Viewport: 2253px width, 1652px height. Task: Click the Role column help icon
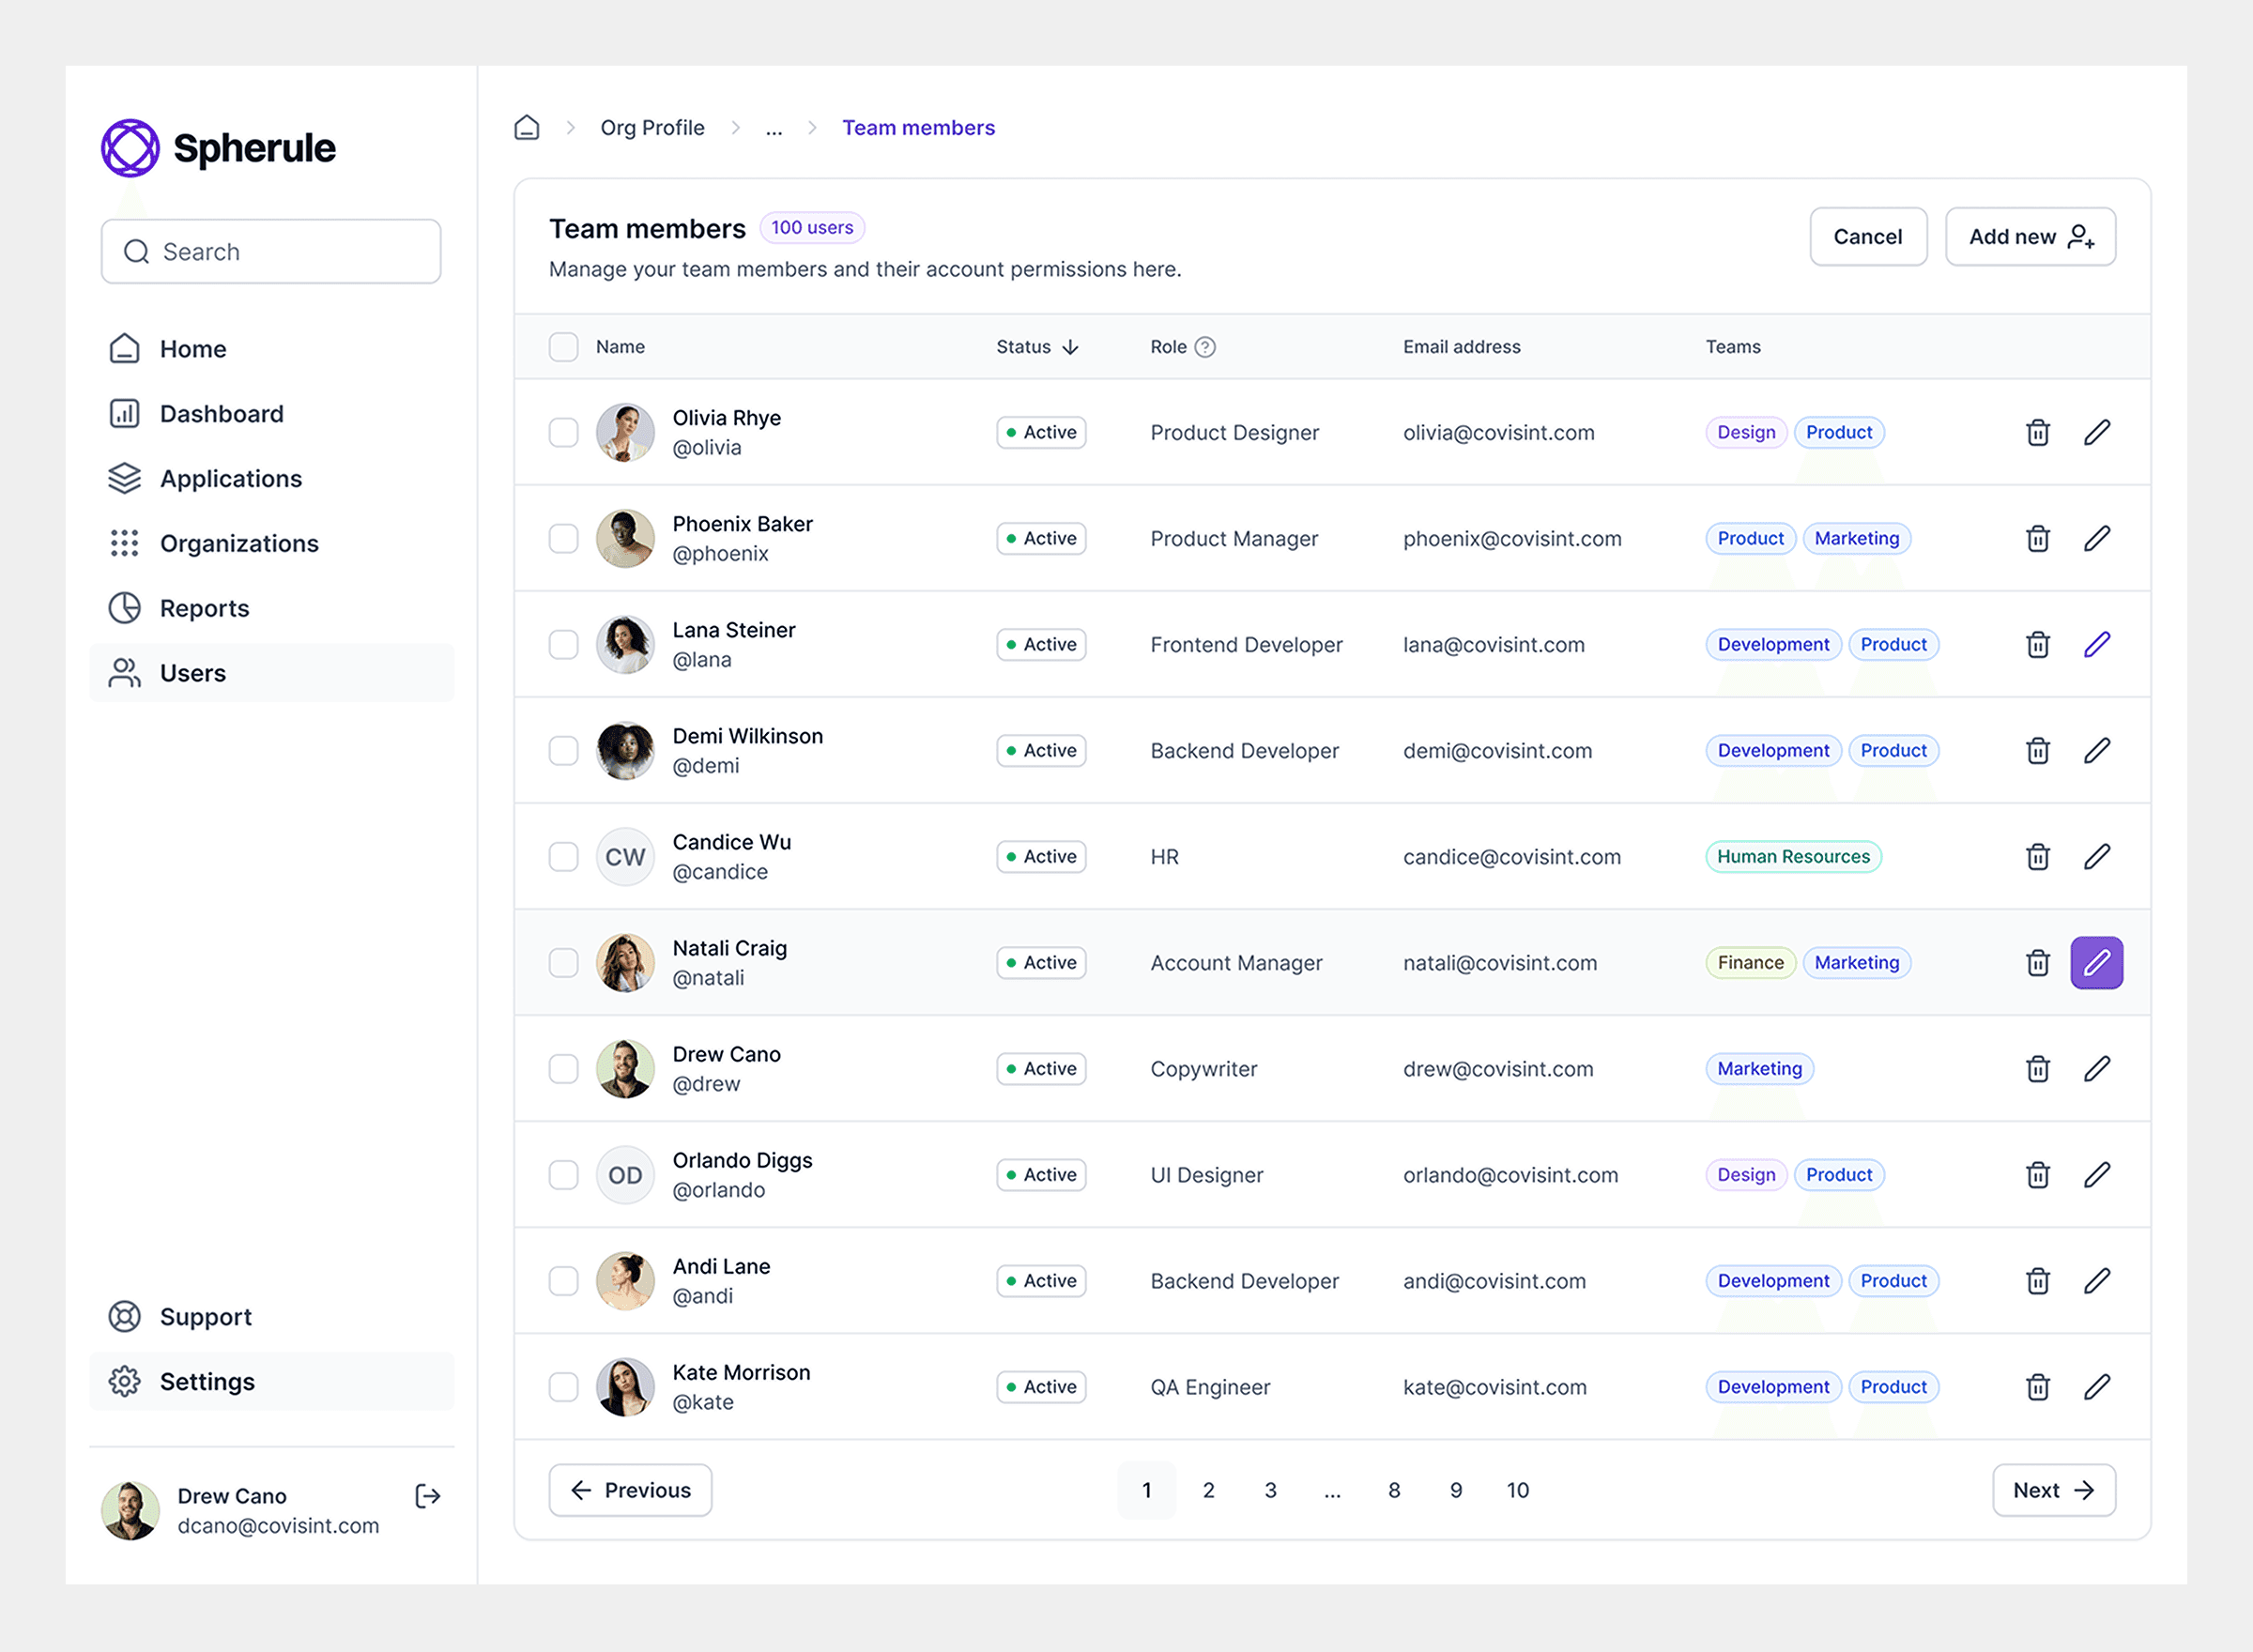1205,347
